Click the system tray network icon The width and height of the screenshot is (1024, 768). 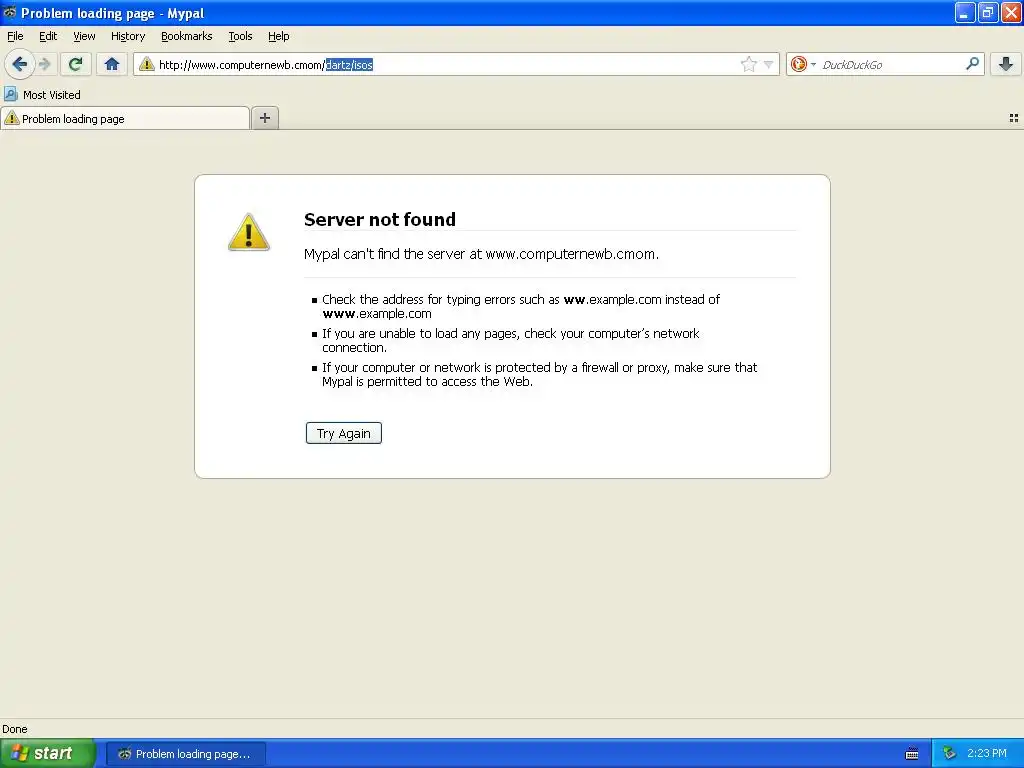click(949, 754)
